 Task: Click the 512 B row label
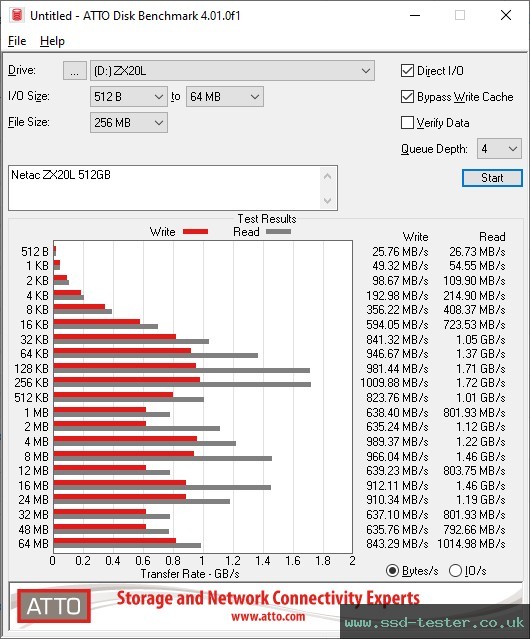tap(35, 251)
